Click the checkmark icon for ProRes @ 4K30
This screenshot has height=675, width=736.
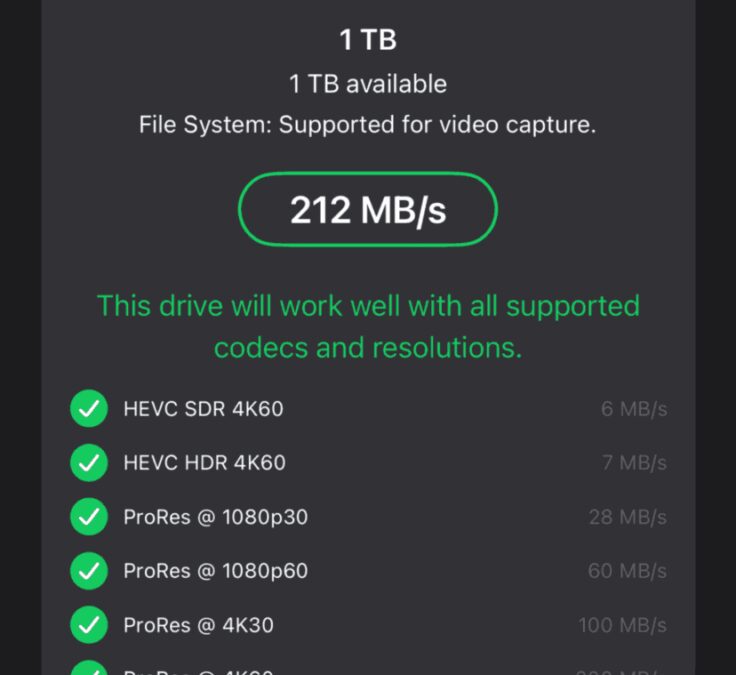pyautogui.click(x=89, y=625)
